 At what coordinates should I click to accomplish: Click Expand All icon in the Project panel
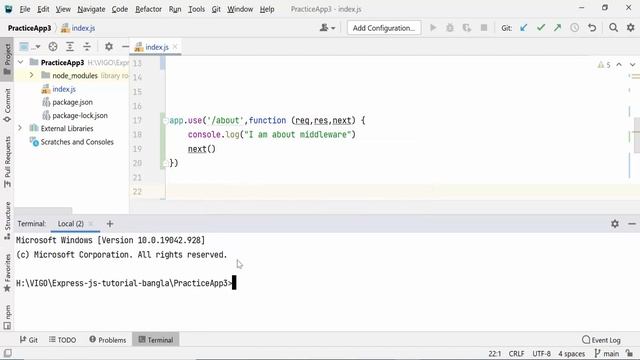coord(70,47)
